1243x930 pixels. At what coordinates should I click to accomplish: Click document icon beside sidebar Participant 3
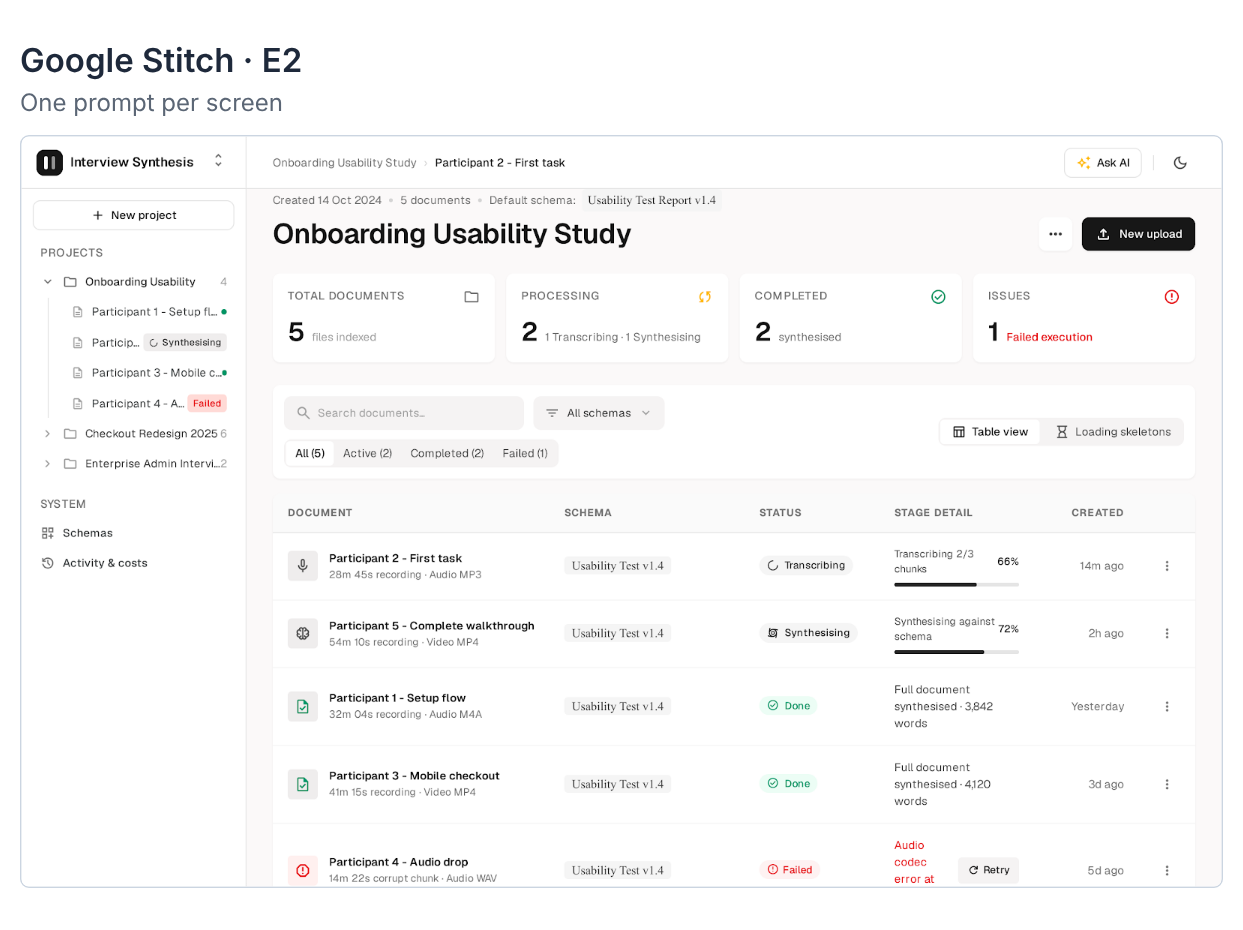tap(78, 373)
